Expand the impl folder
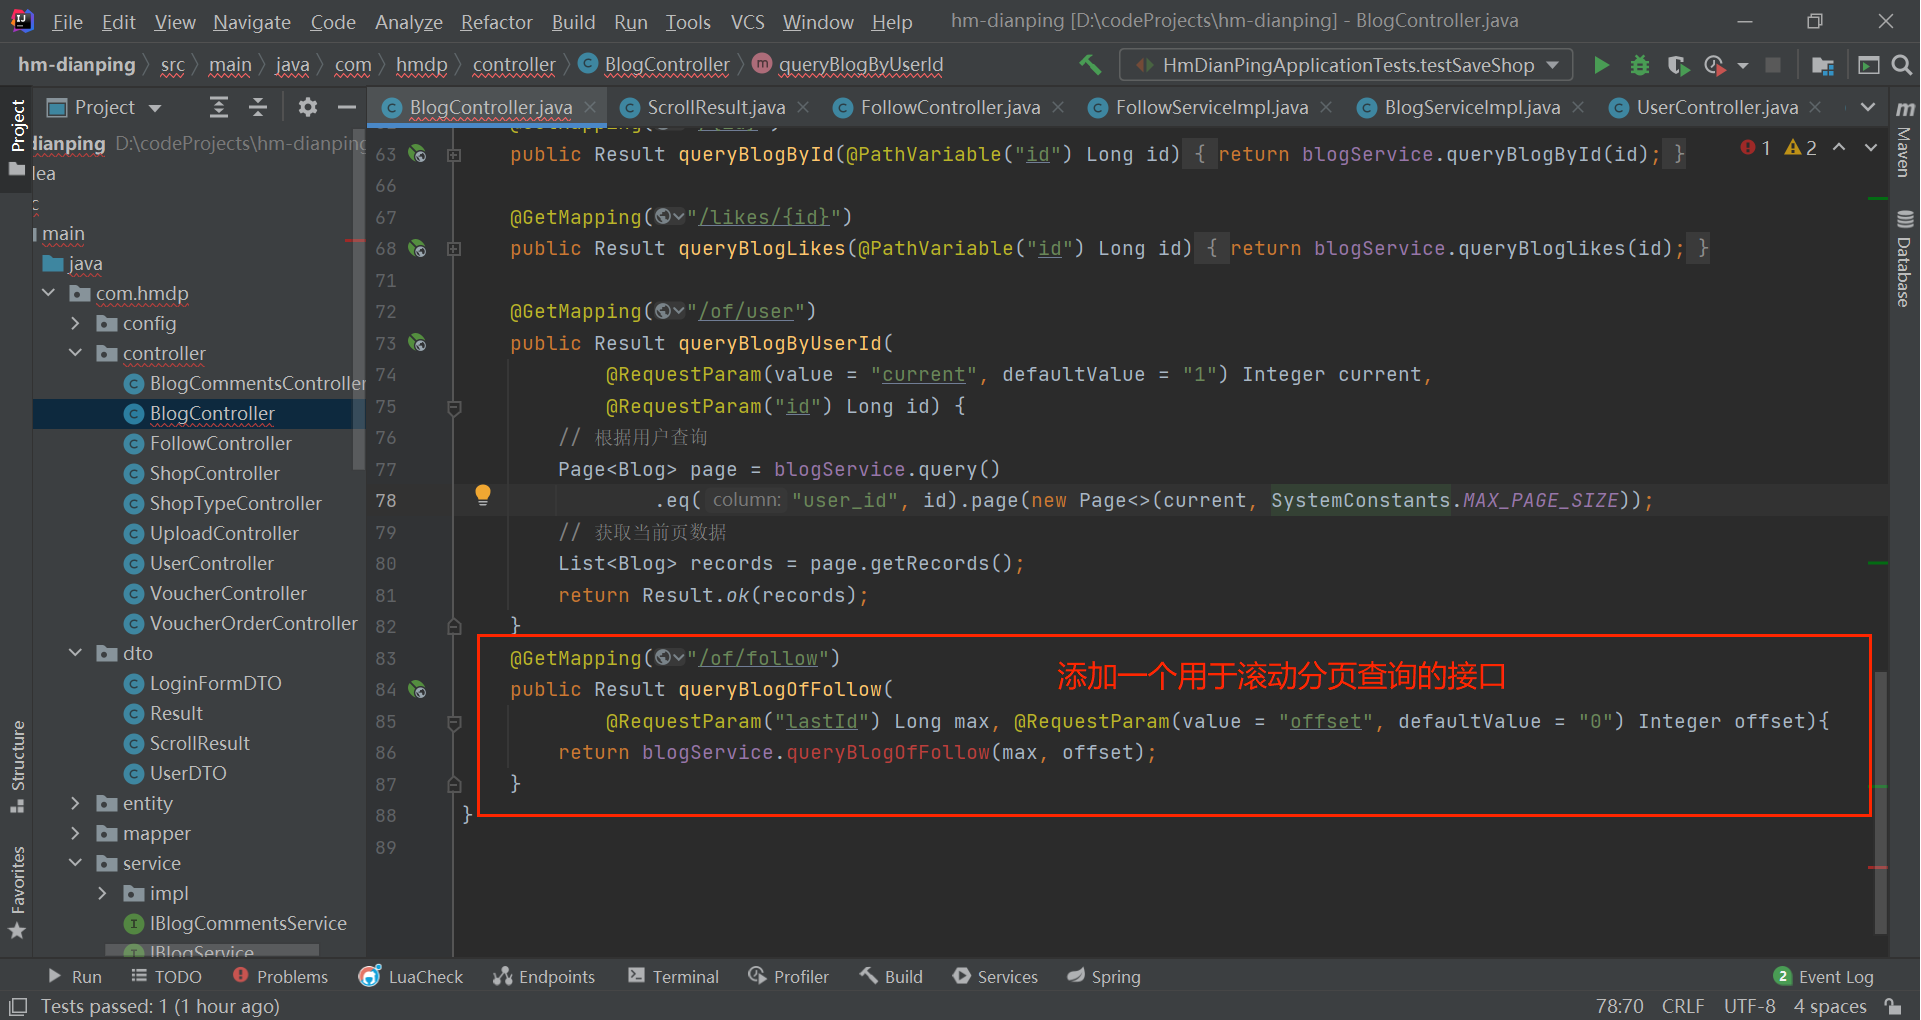Viewport: 1921px width, 1020px height. 103,893
